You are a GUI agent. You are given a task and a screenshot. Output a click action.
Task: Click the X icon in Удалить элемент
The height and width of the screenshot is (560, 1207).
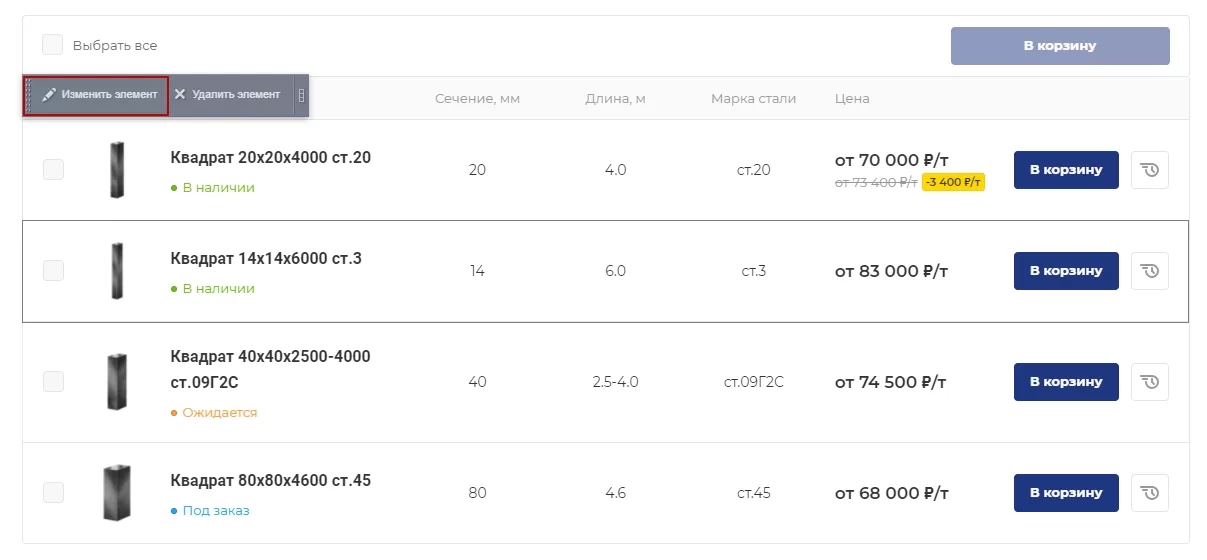tap(180, 95)
